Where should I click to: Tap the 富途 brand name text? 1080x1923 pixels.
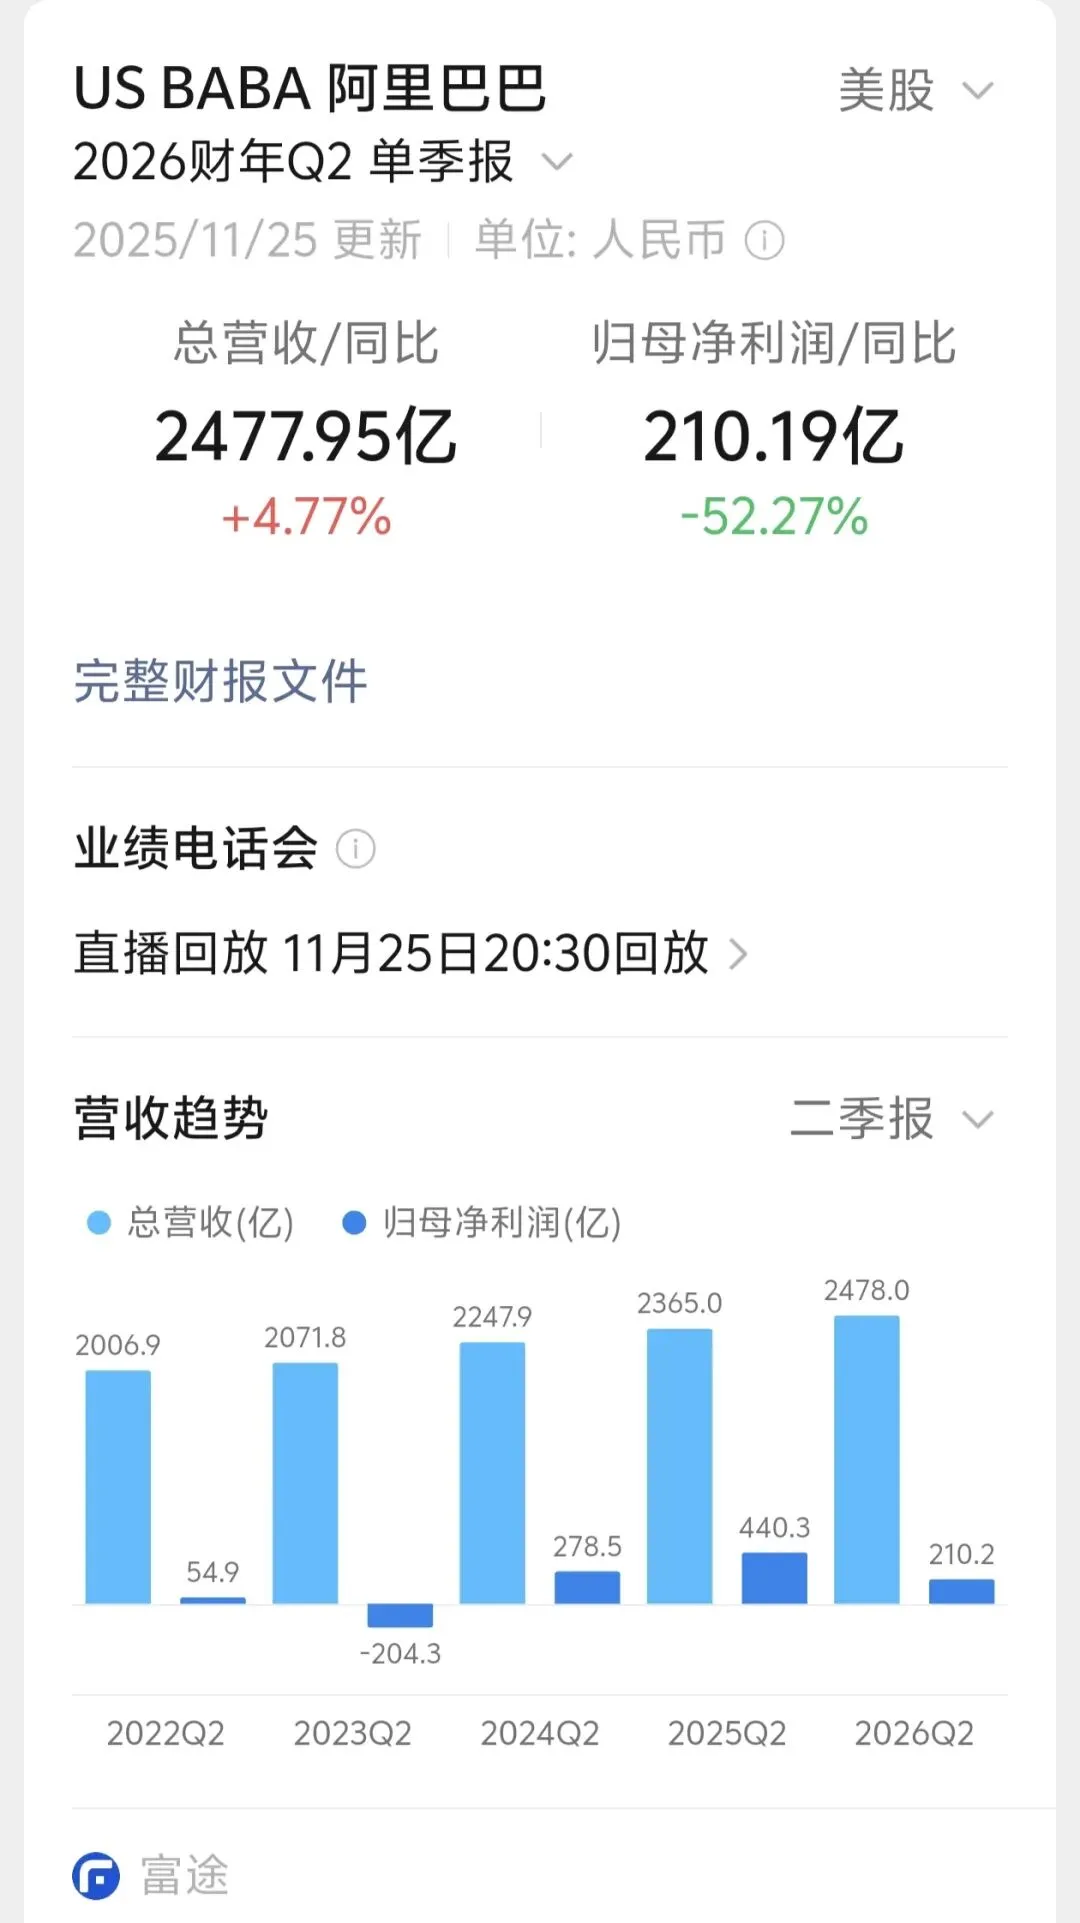click(185, 1875)
